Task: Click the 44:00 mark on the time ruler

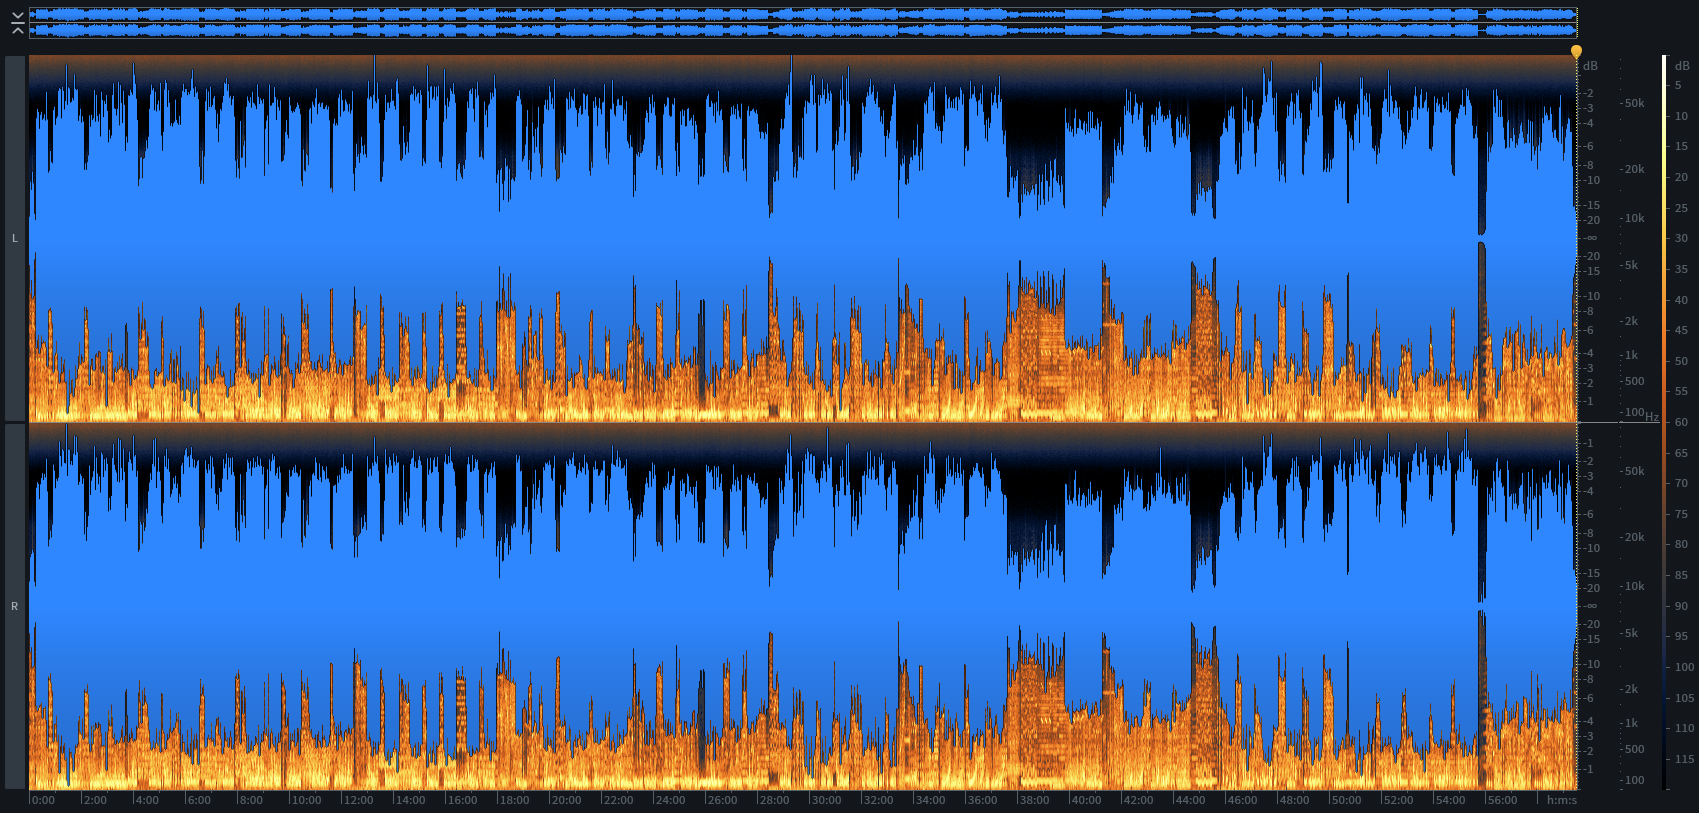Action: pos(1190,800)
